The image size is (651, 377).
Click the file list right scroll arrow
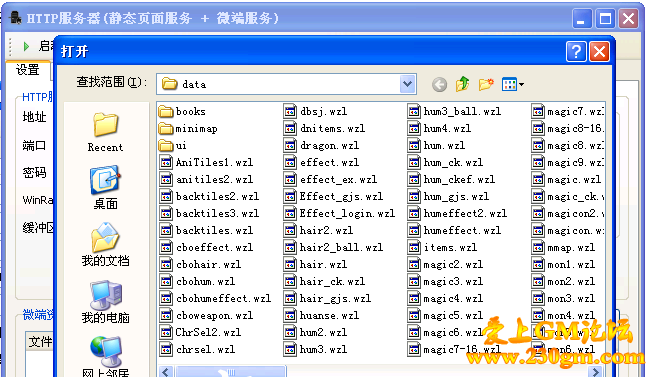(x=596, y=372)
